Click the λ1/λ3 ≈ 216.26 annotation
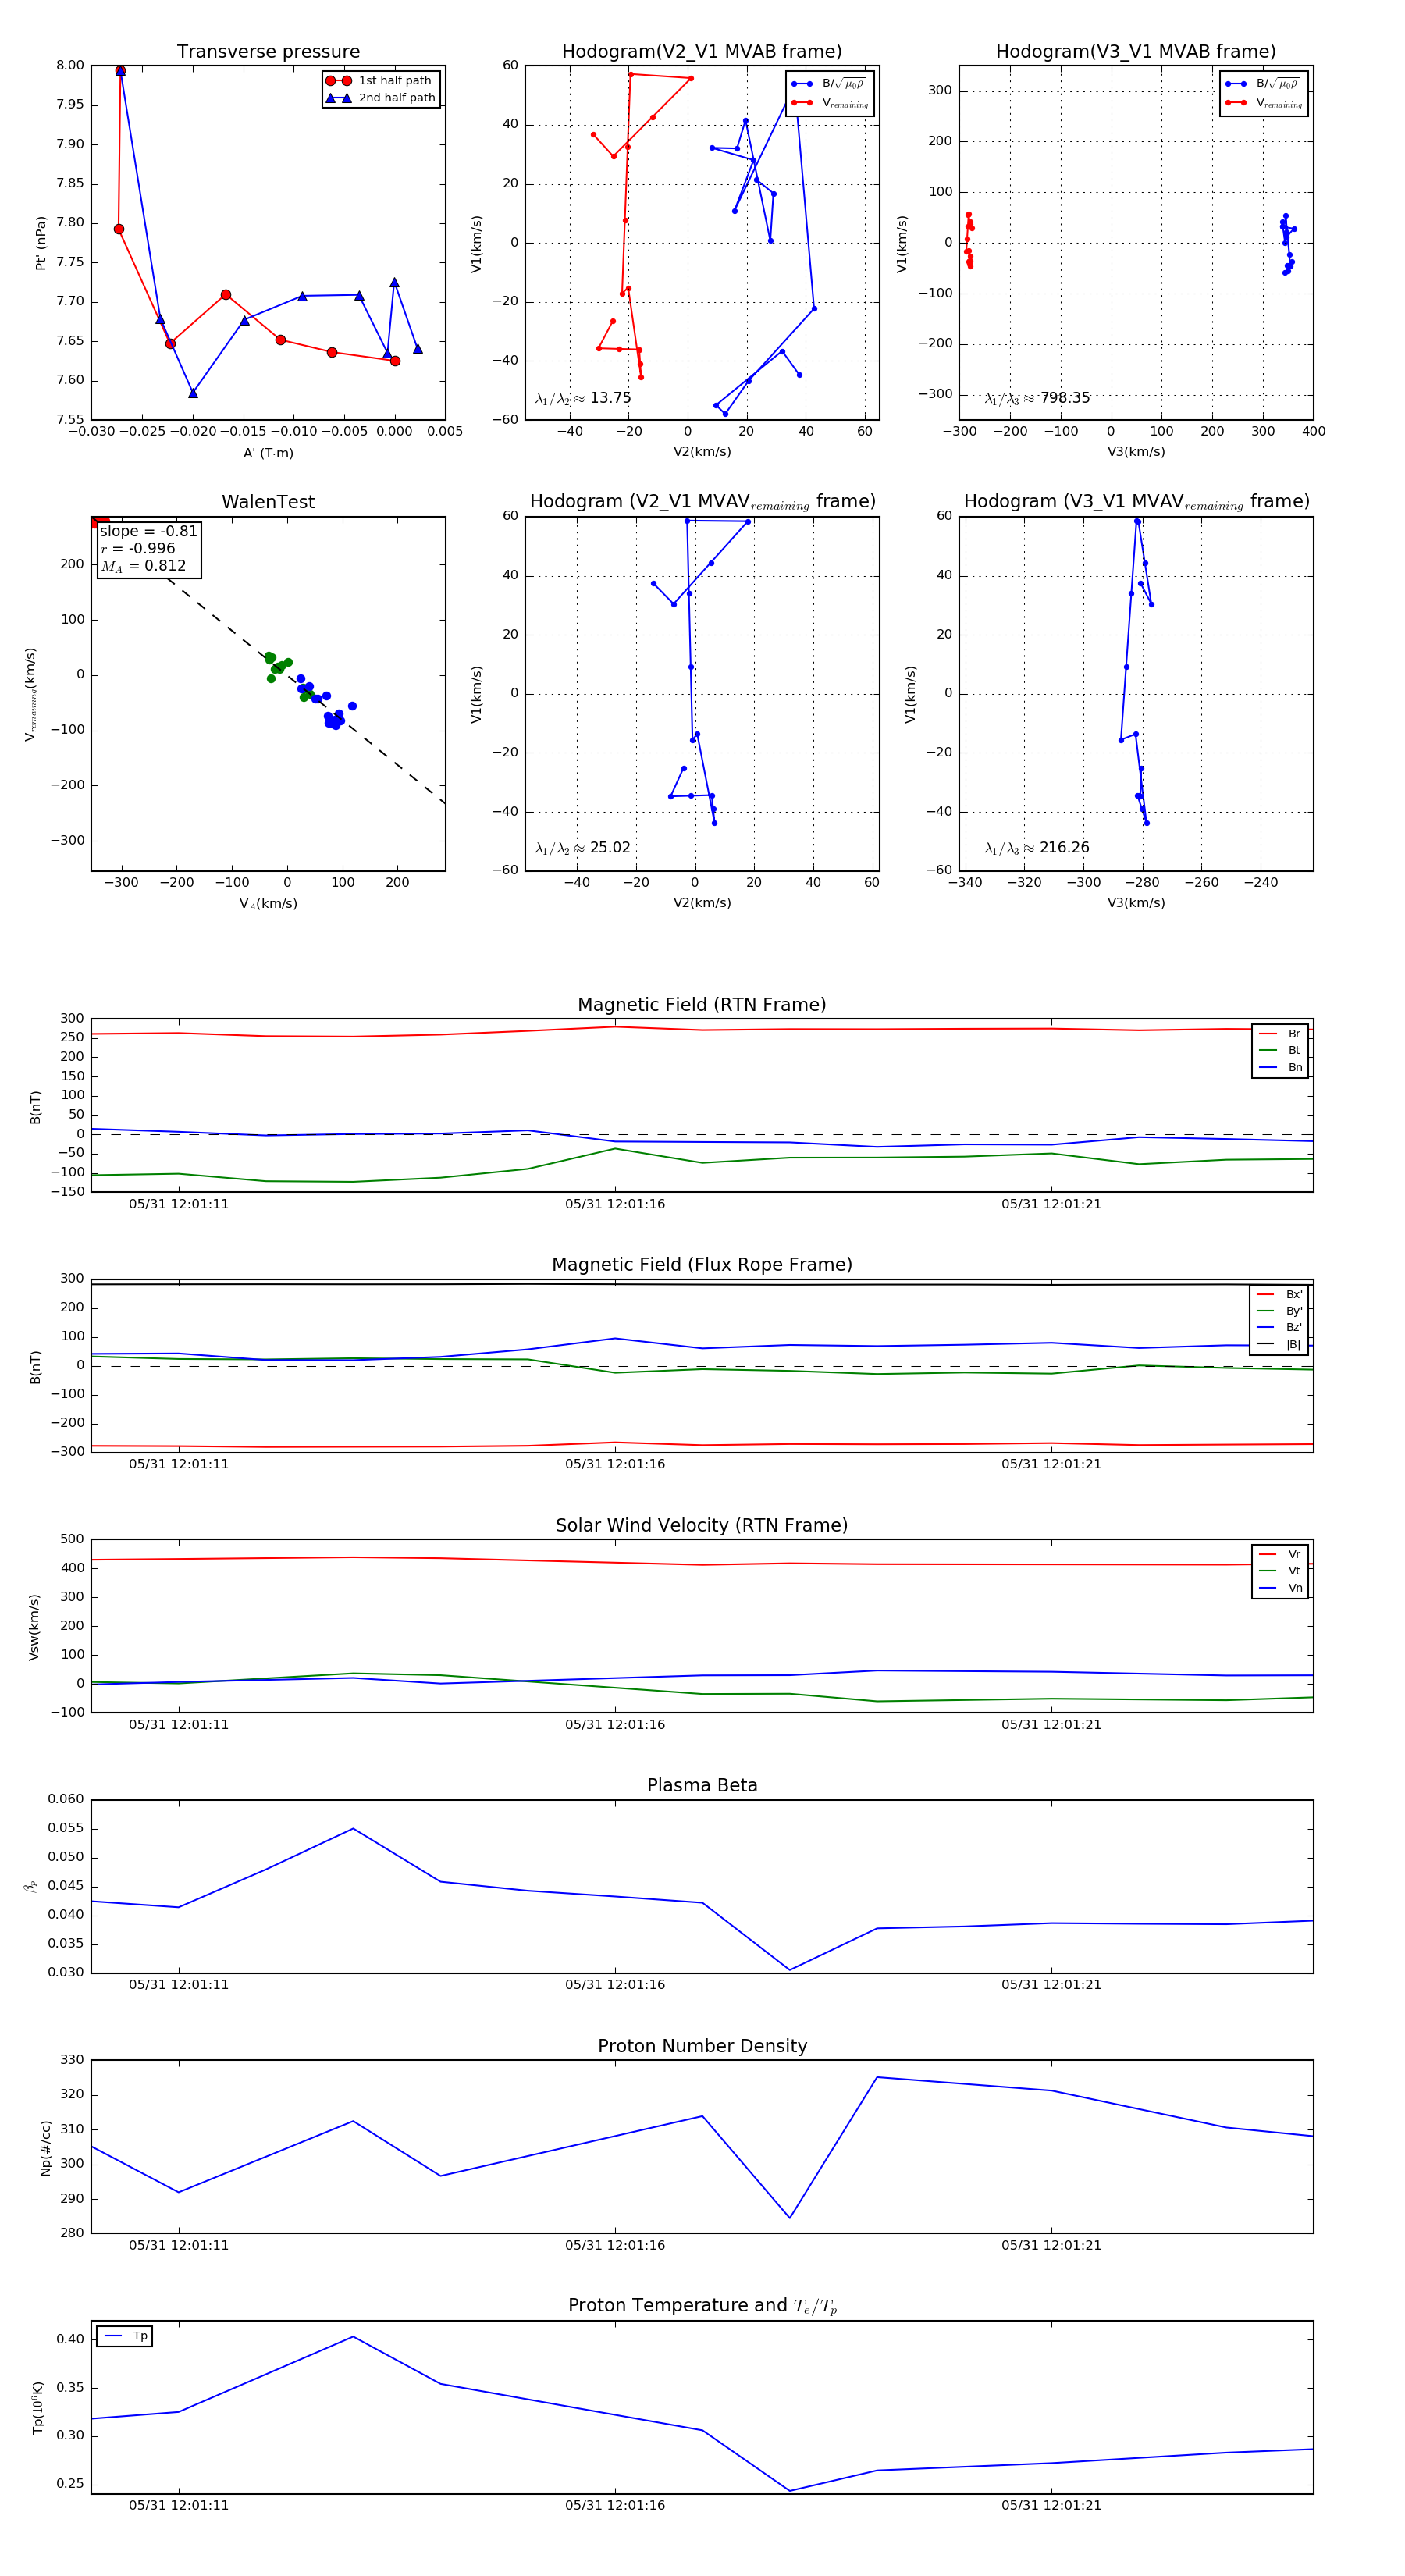 1037,848
